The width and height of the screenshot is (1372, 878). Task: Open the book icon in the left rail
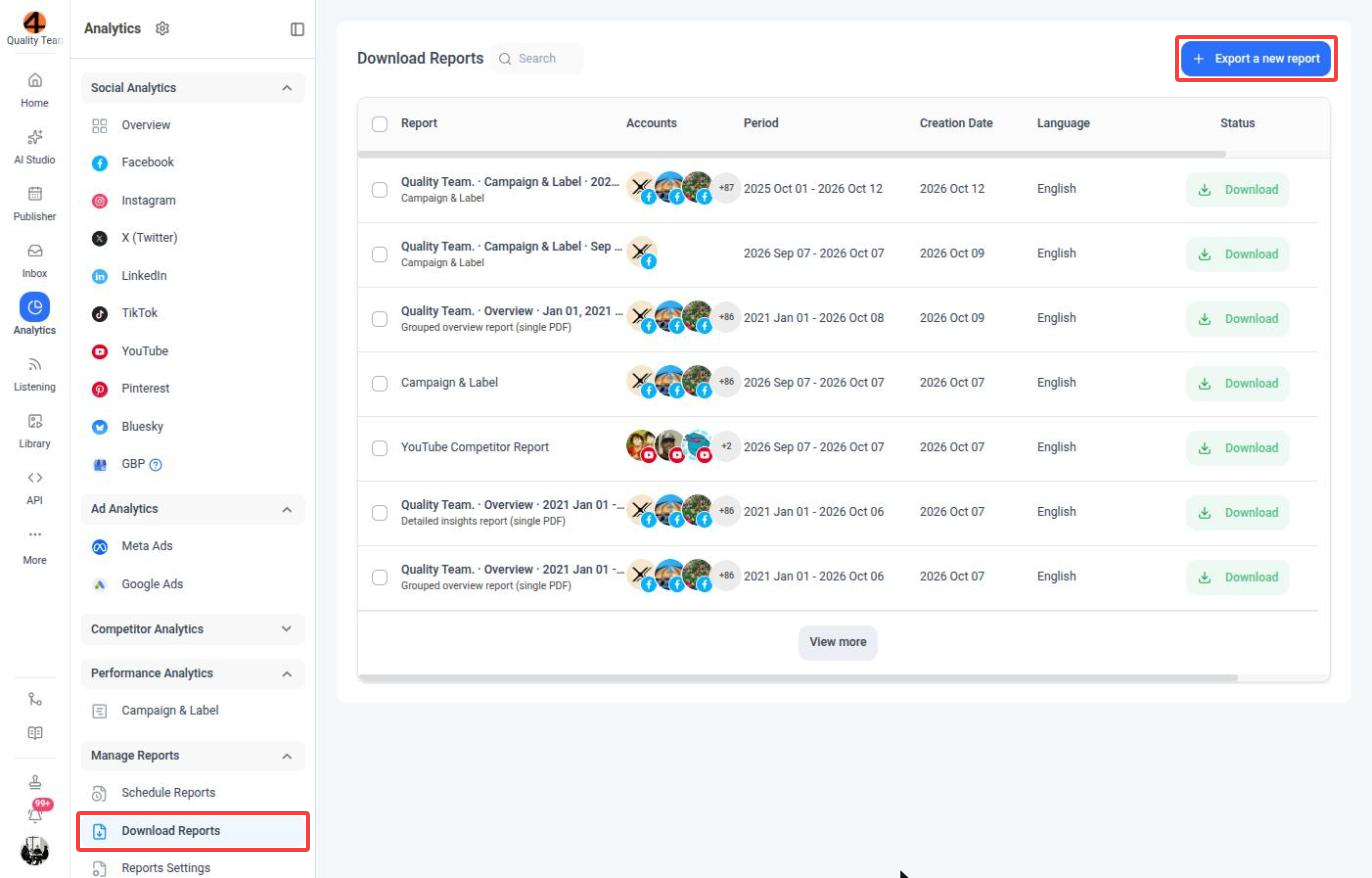(35, 733)
